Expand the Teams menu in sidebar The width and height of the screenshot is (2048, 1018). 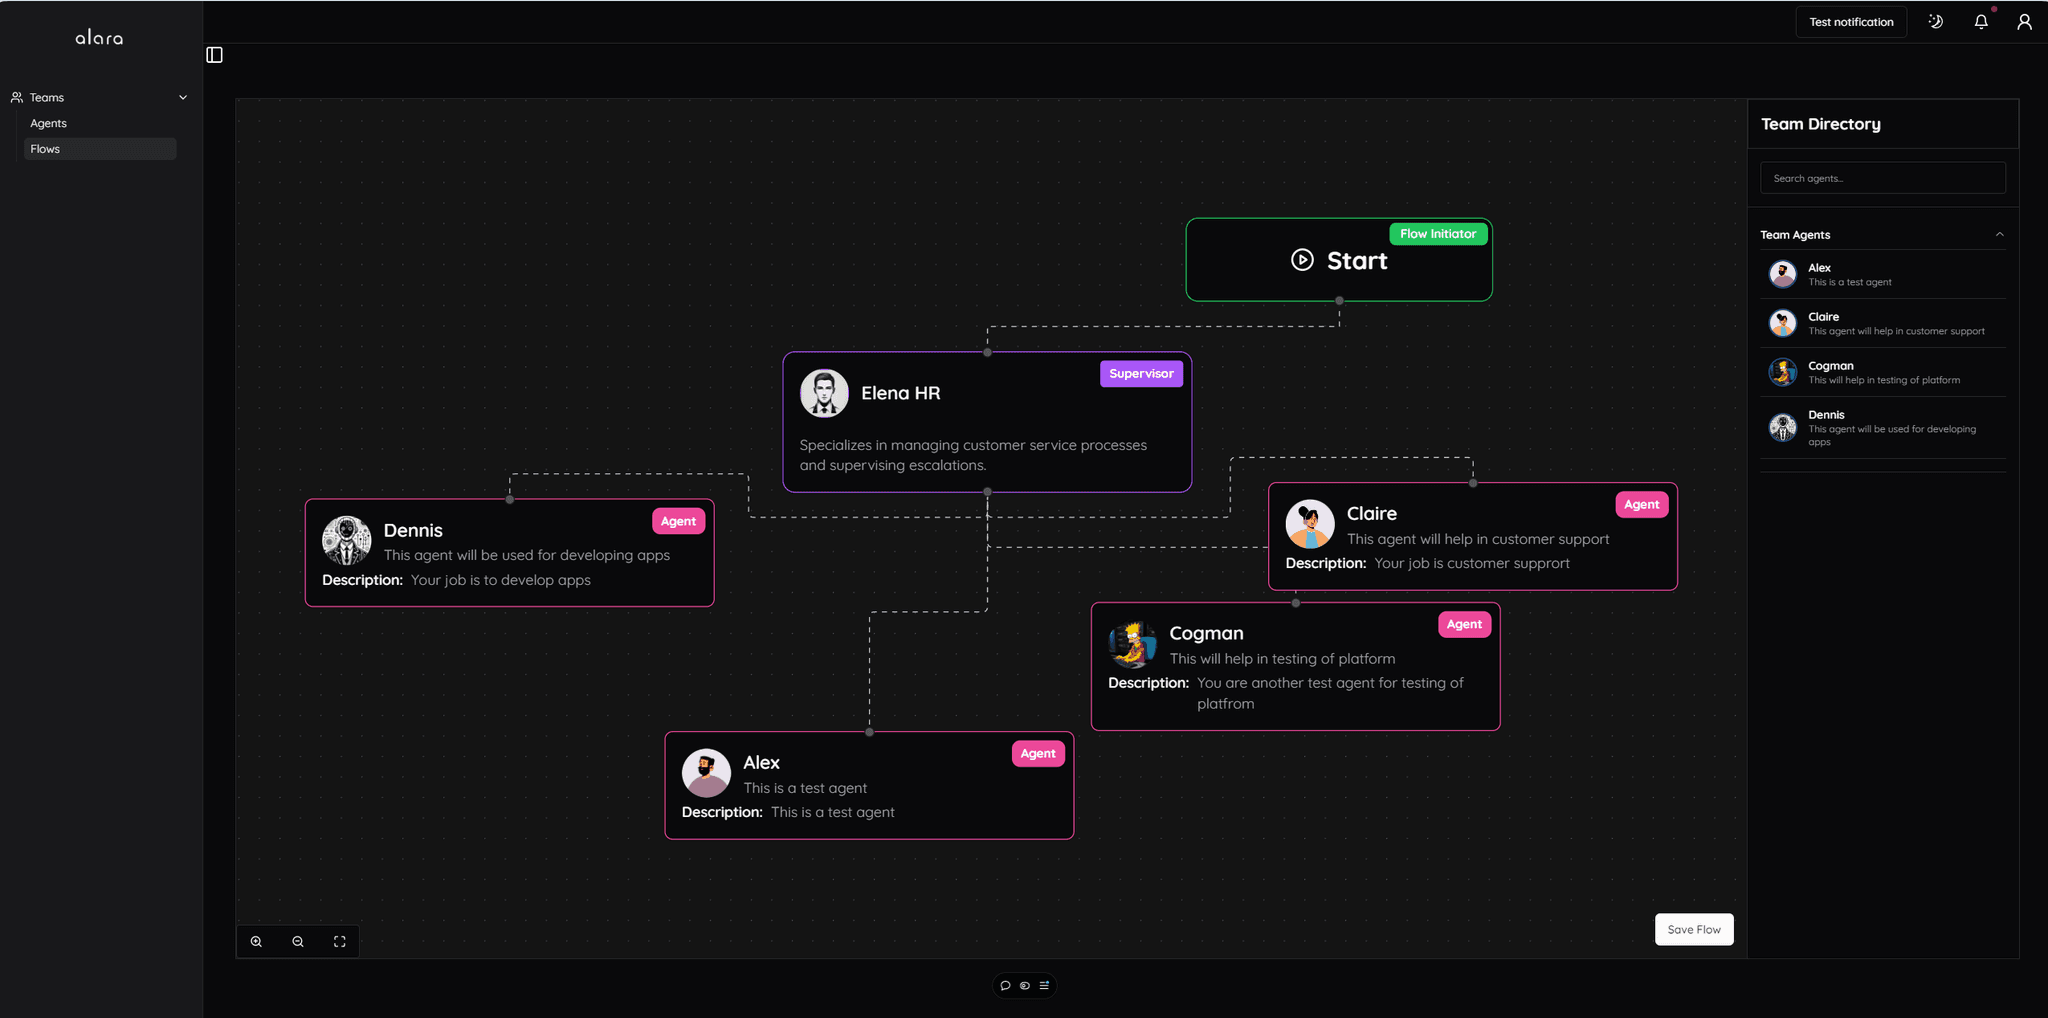coord(47,98)
